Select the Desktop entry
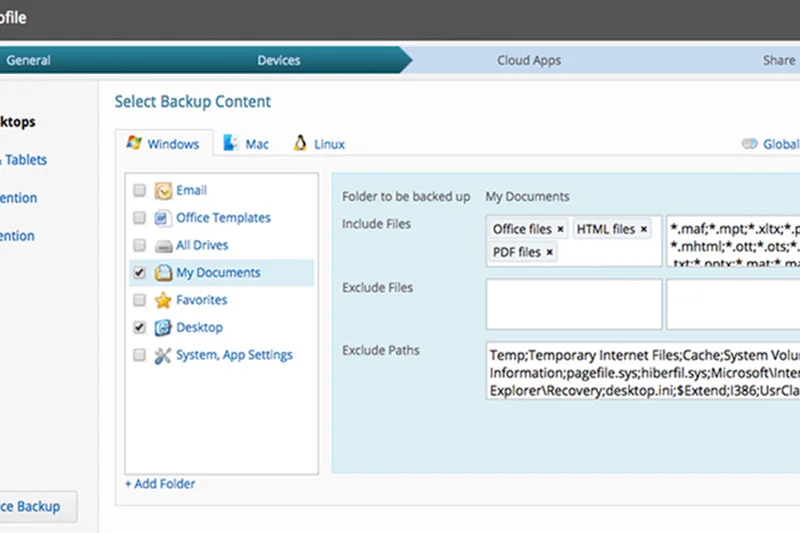The image size is (800, 533). (199, 327)
